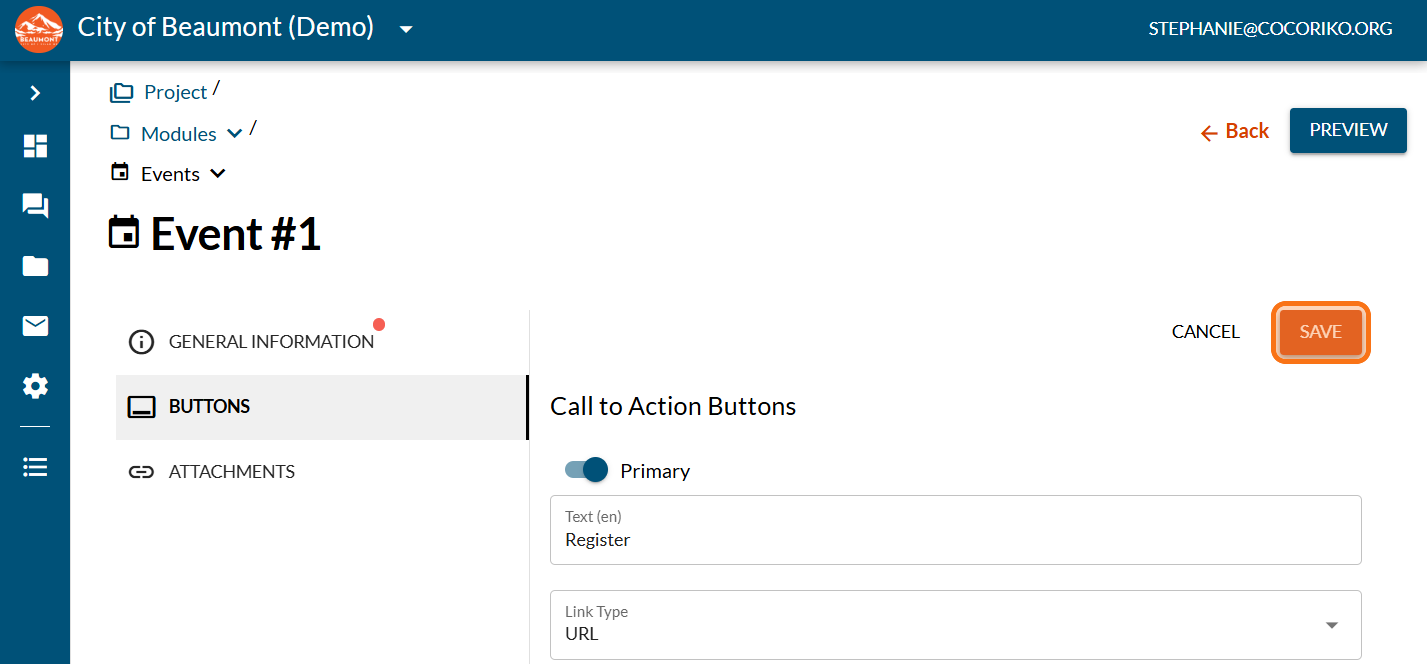Image resolution: width=1427 pixels, height=664 pixels.
Task: Expand the left sidebar navigation chevron
Action: (x=35, y=93)
